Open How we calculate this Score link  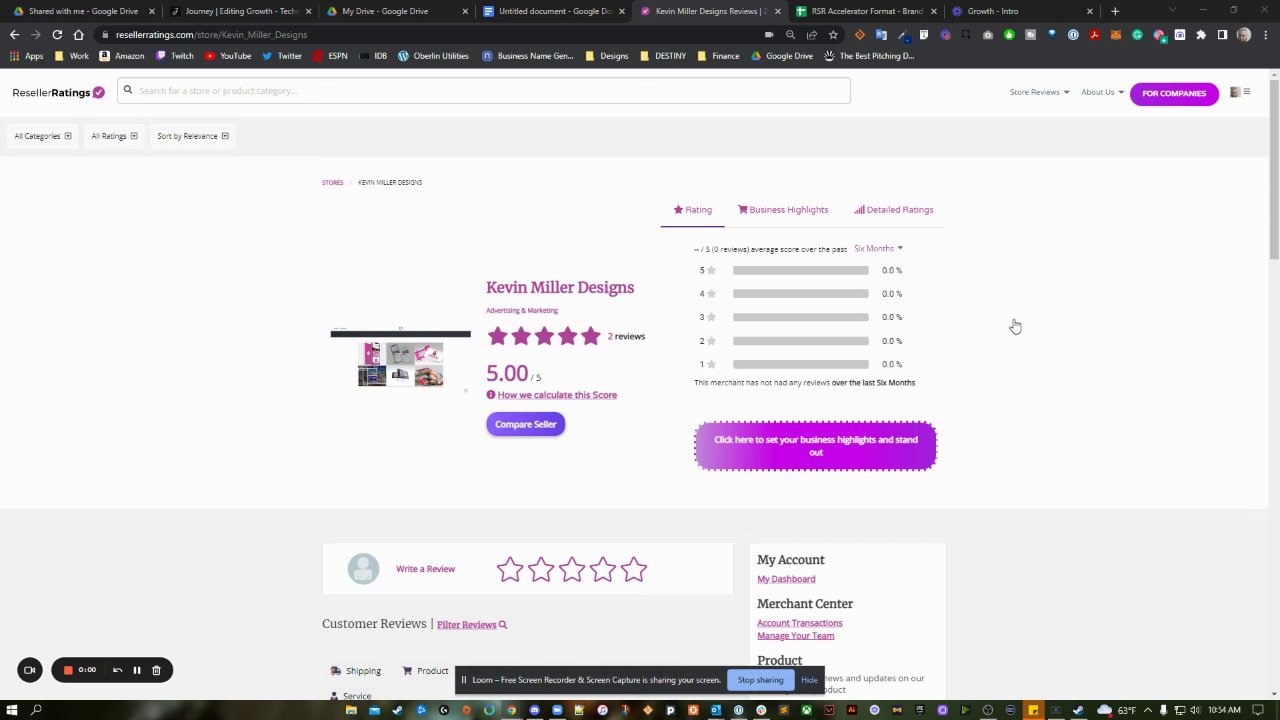(557, 395)
